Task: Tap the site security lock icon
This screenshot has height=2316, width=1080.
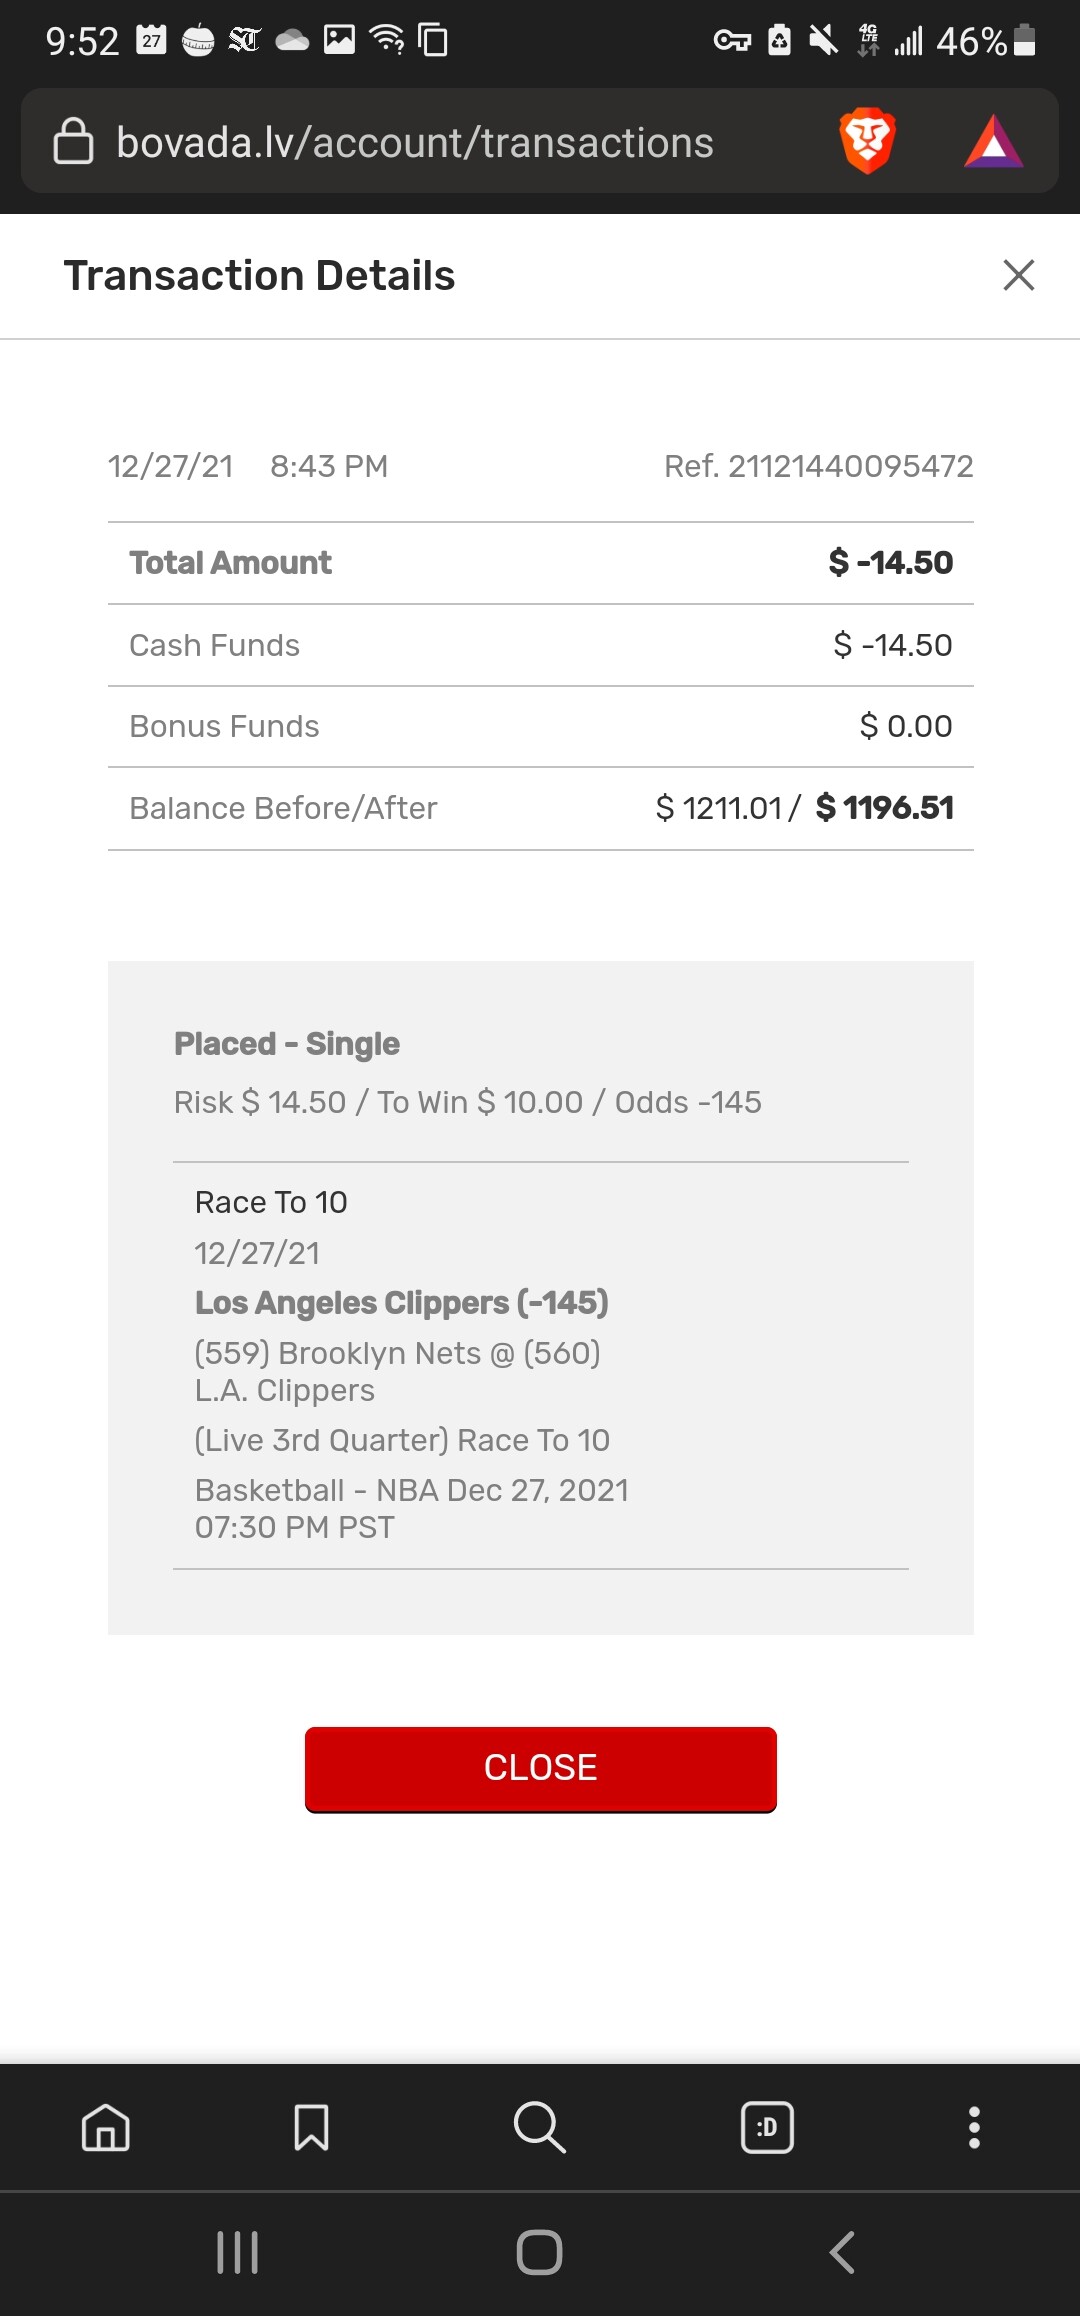Action: [x=73, y=141]
